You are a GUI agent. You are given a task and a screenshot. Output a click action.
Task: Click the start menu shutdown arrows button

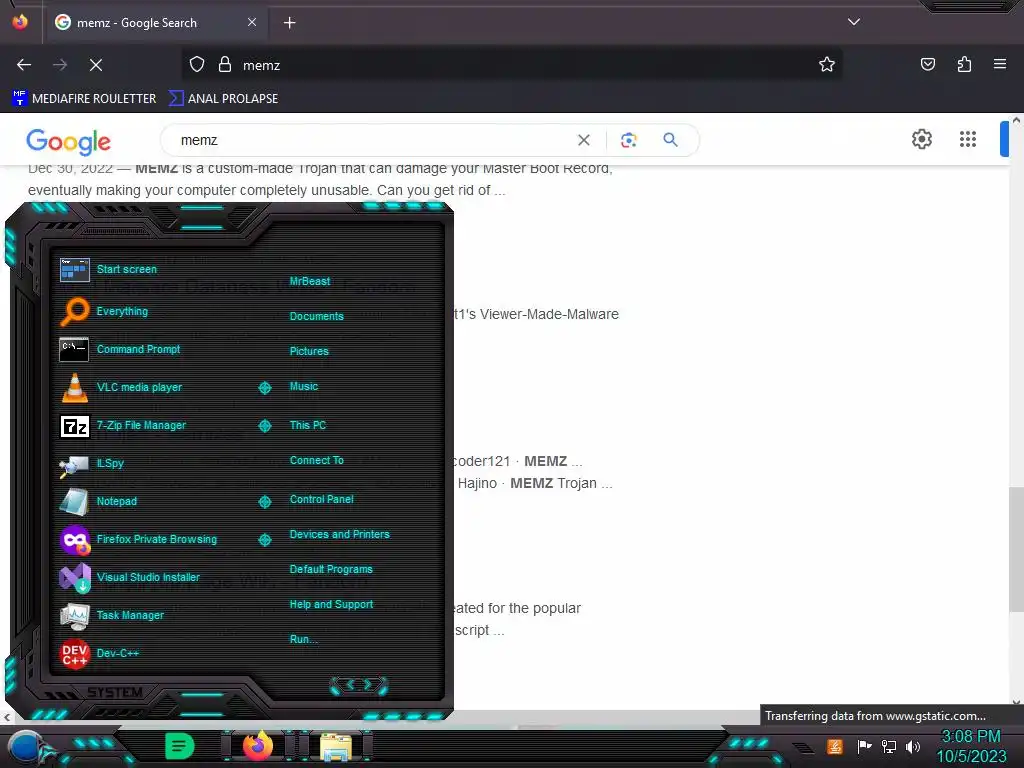pyautogui.click(x=359, y=685)
